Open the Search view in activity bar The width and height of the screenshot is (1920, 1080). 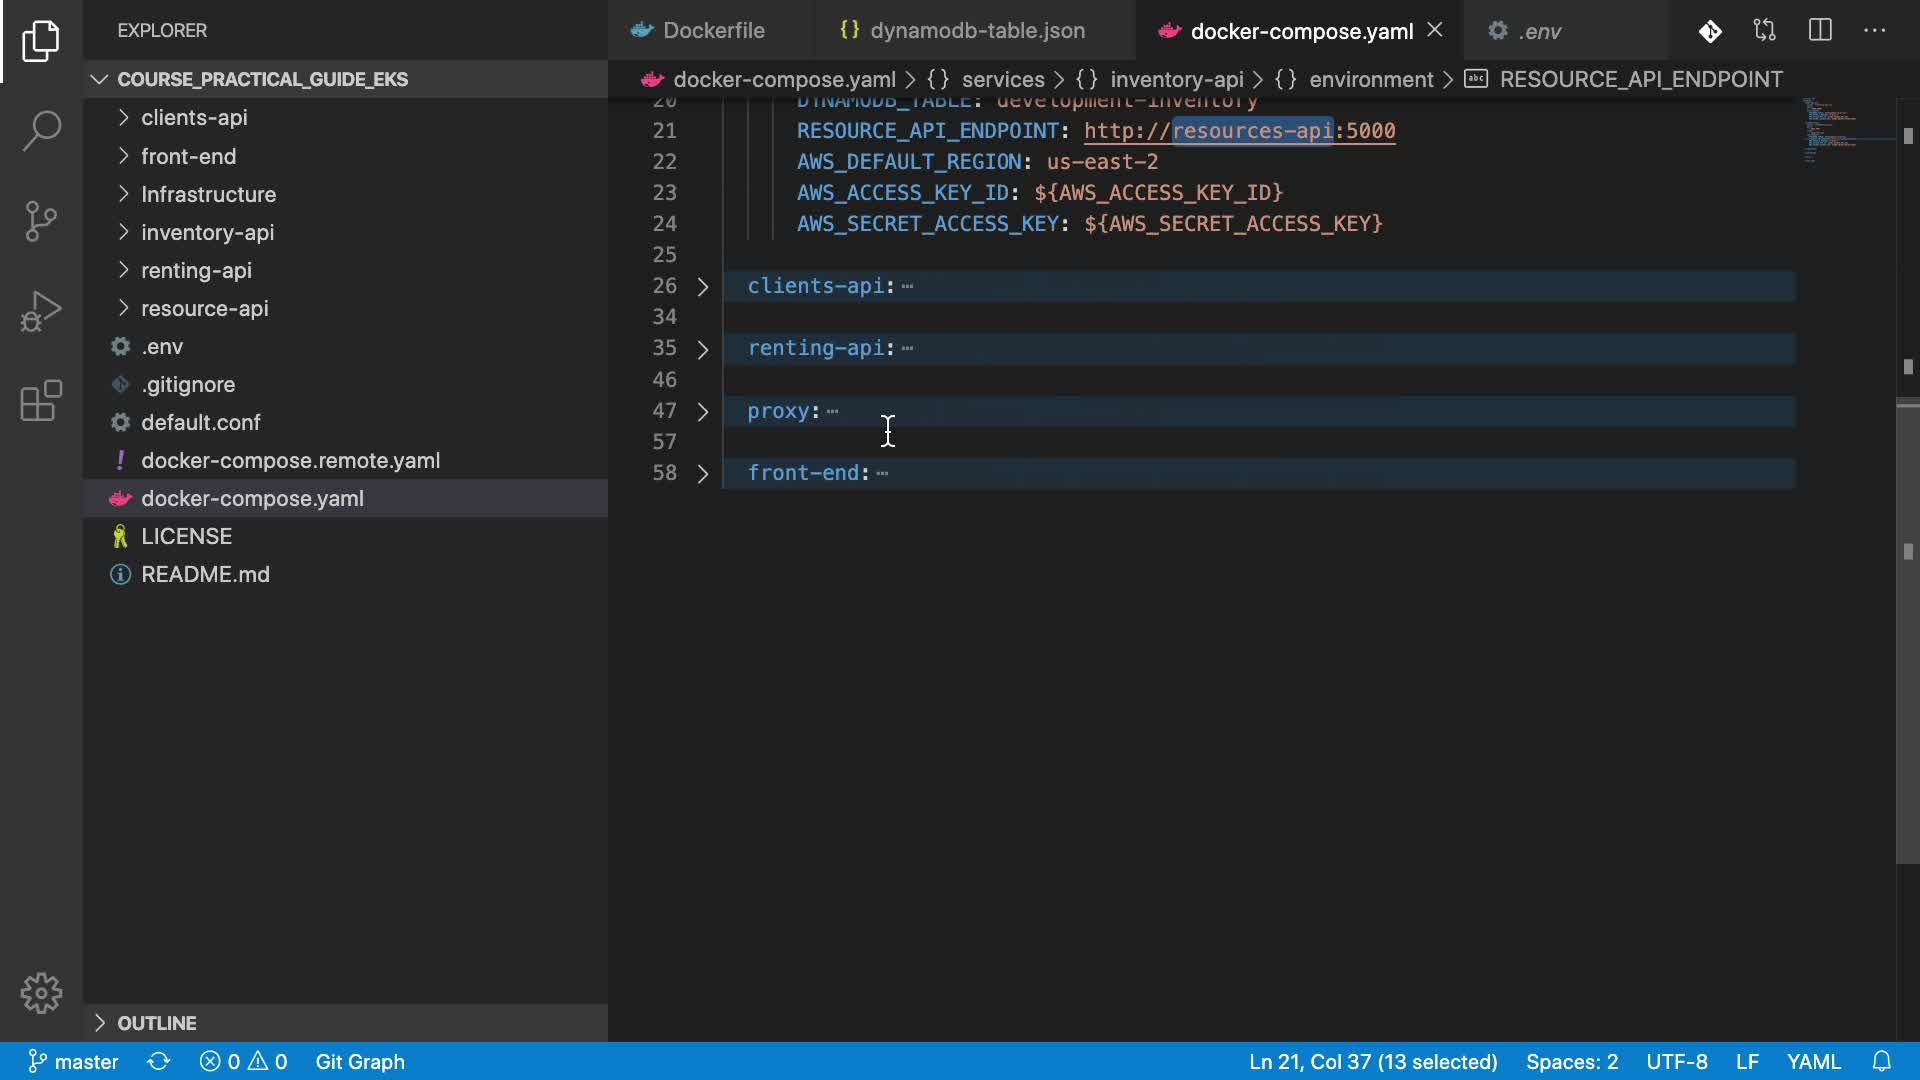(x=41, y=131)
